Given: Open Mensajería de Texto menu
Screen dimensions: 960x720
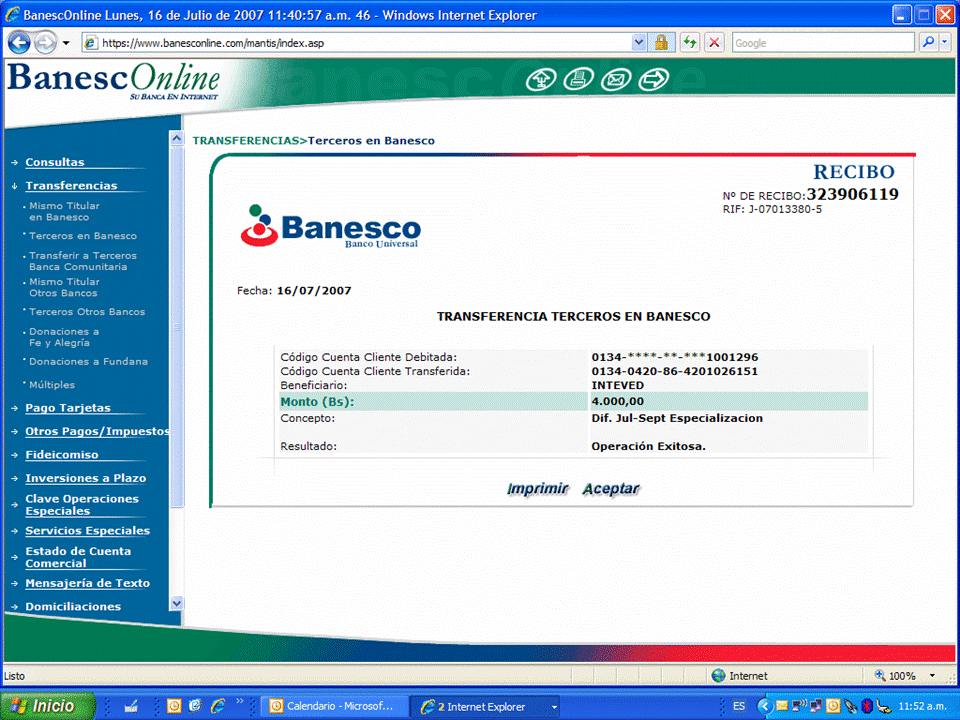Looking at the screenshot, I should [x=88, y=583].
